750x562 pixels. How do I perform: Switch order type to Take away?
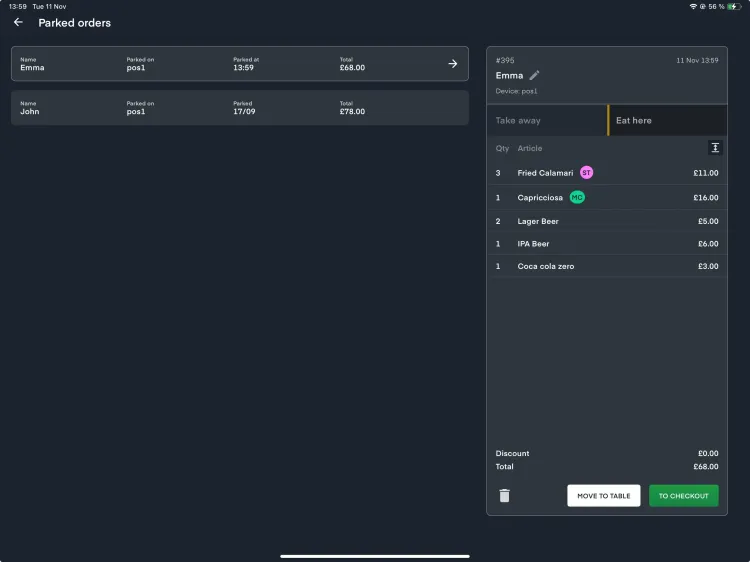pyautogui.click(x=547, y=120)
